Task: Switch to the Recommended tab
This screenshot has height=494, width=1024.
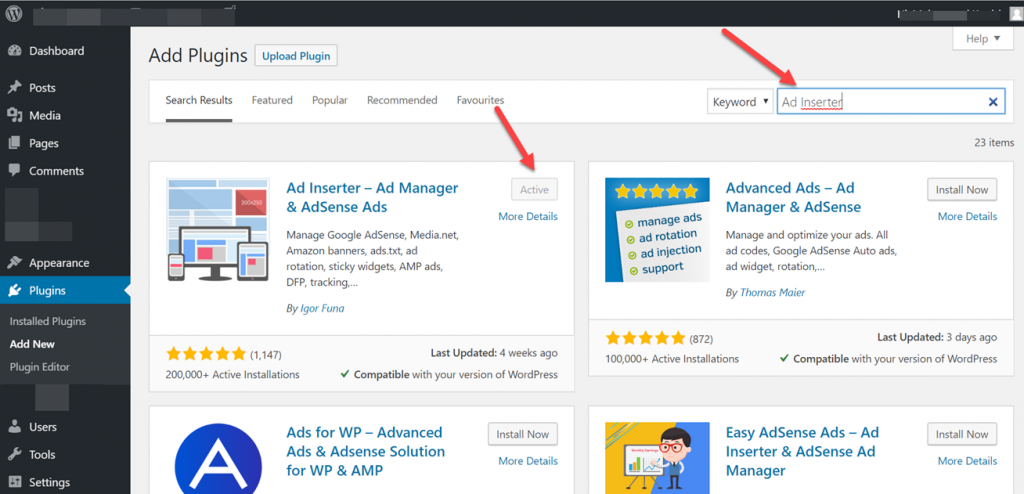Action: click(x=402, y=101)
